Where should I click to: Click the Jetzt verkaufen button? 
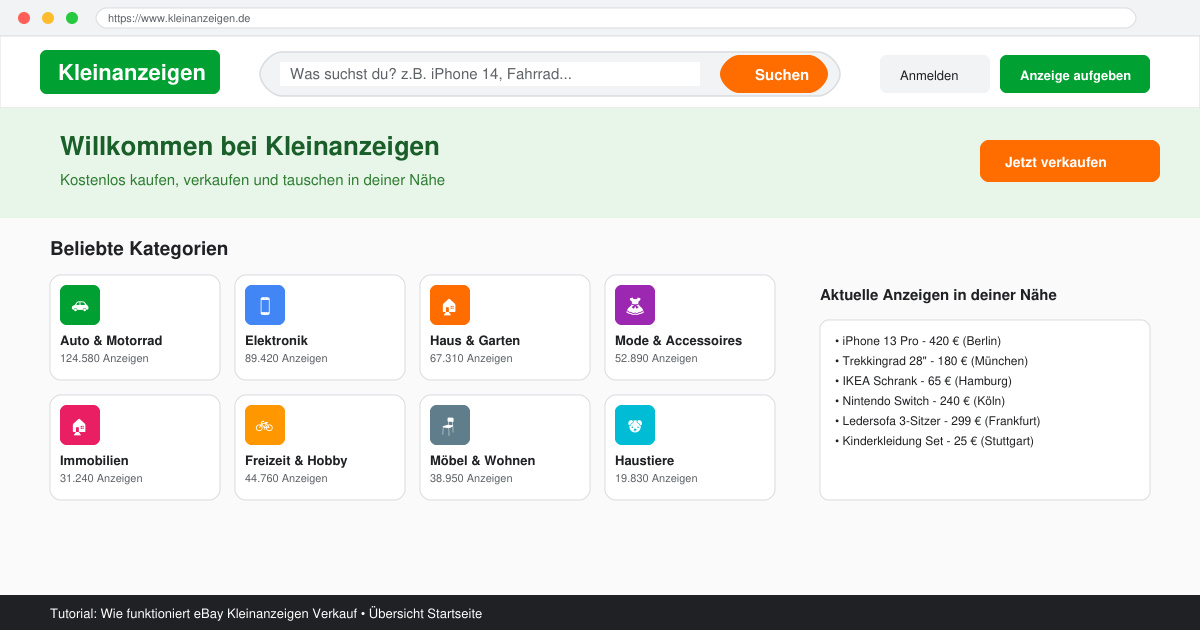1070,161
